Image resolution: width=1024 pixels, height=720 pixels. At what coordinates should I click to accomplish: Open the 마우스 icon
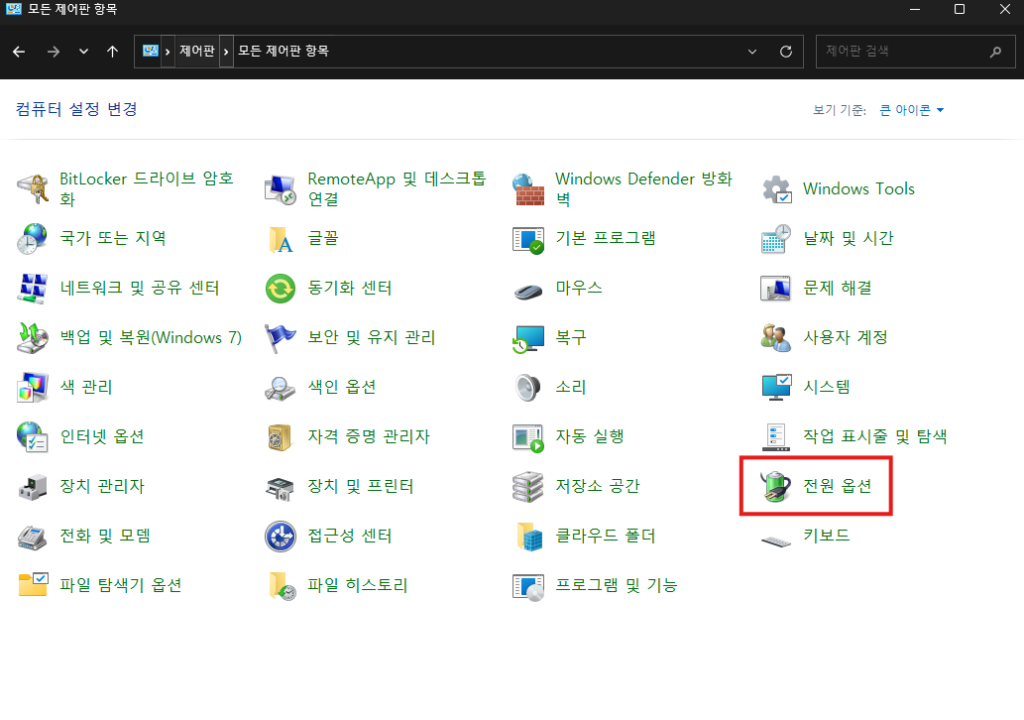(528, 289)
